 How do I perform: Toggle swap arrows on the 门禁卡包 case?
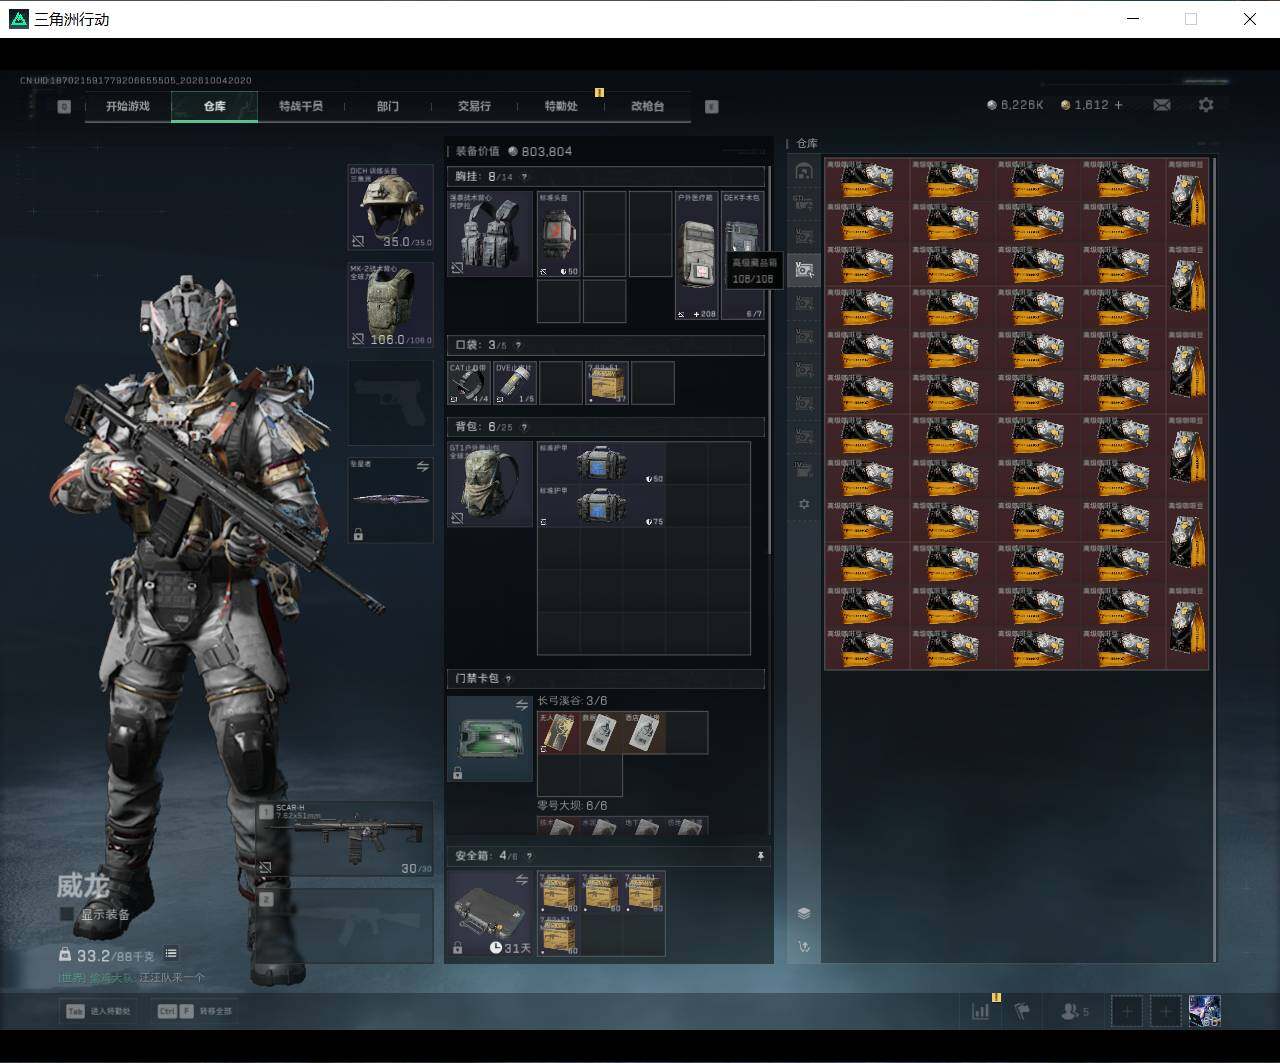point(521,705)
